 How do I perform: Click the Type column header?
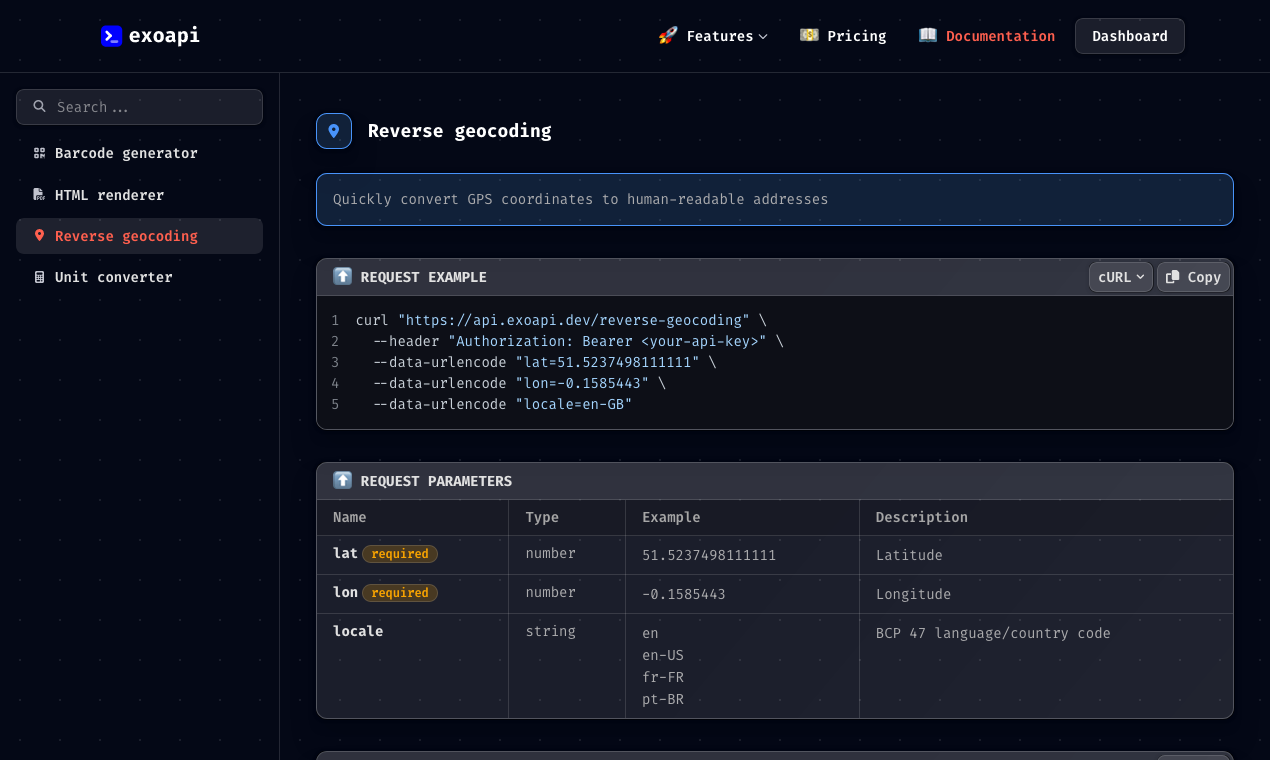542,517
